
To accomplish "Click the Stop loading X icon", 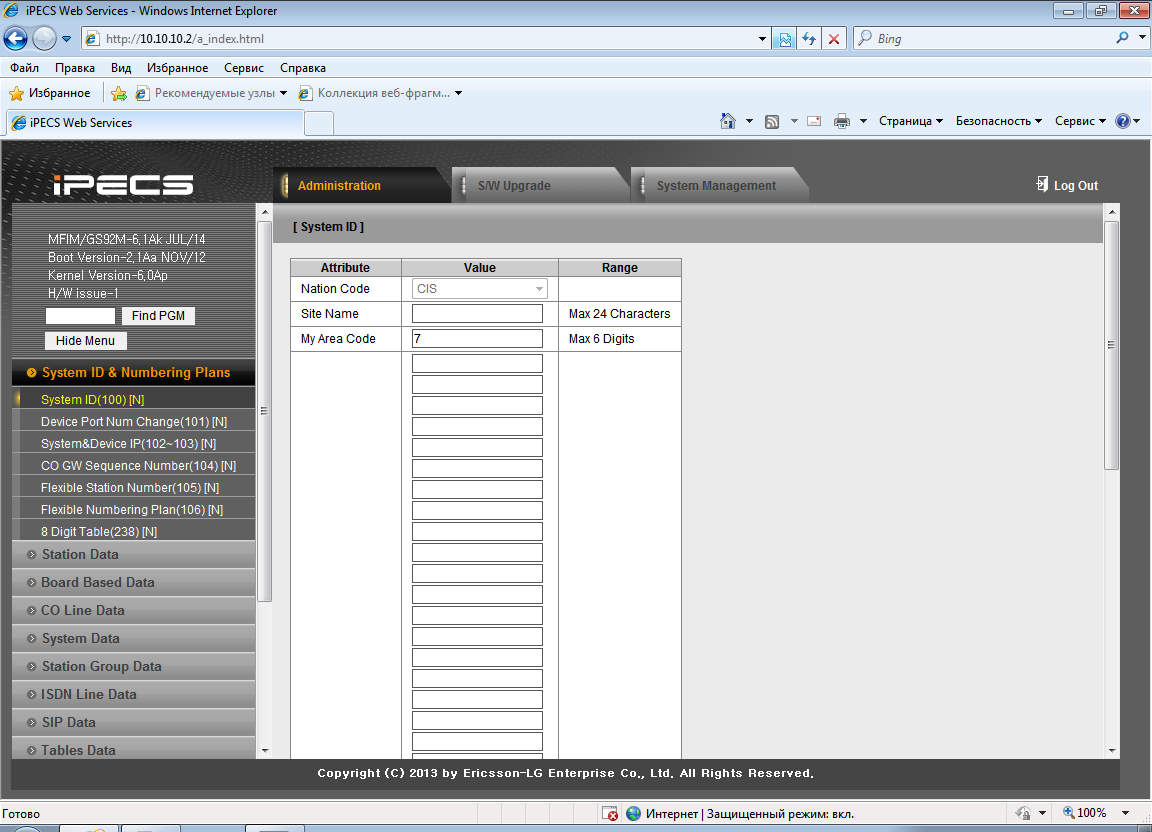I will (834, 39).
